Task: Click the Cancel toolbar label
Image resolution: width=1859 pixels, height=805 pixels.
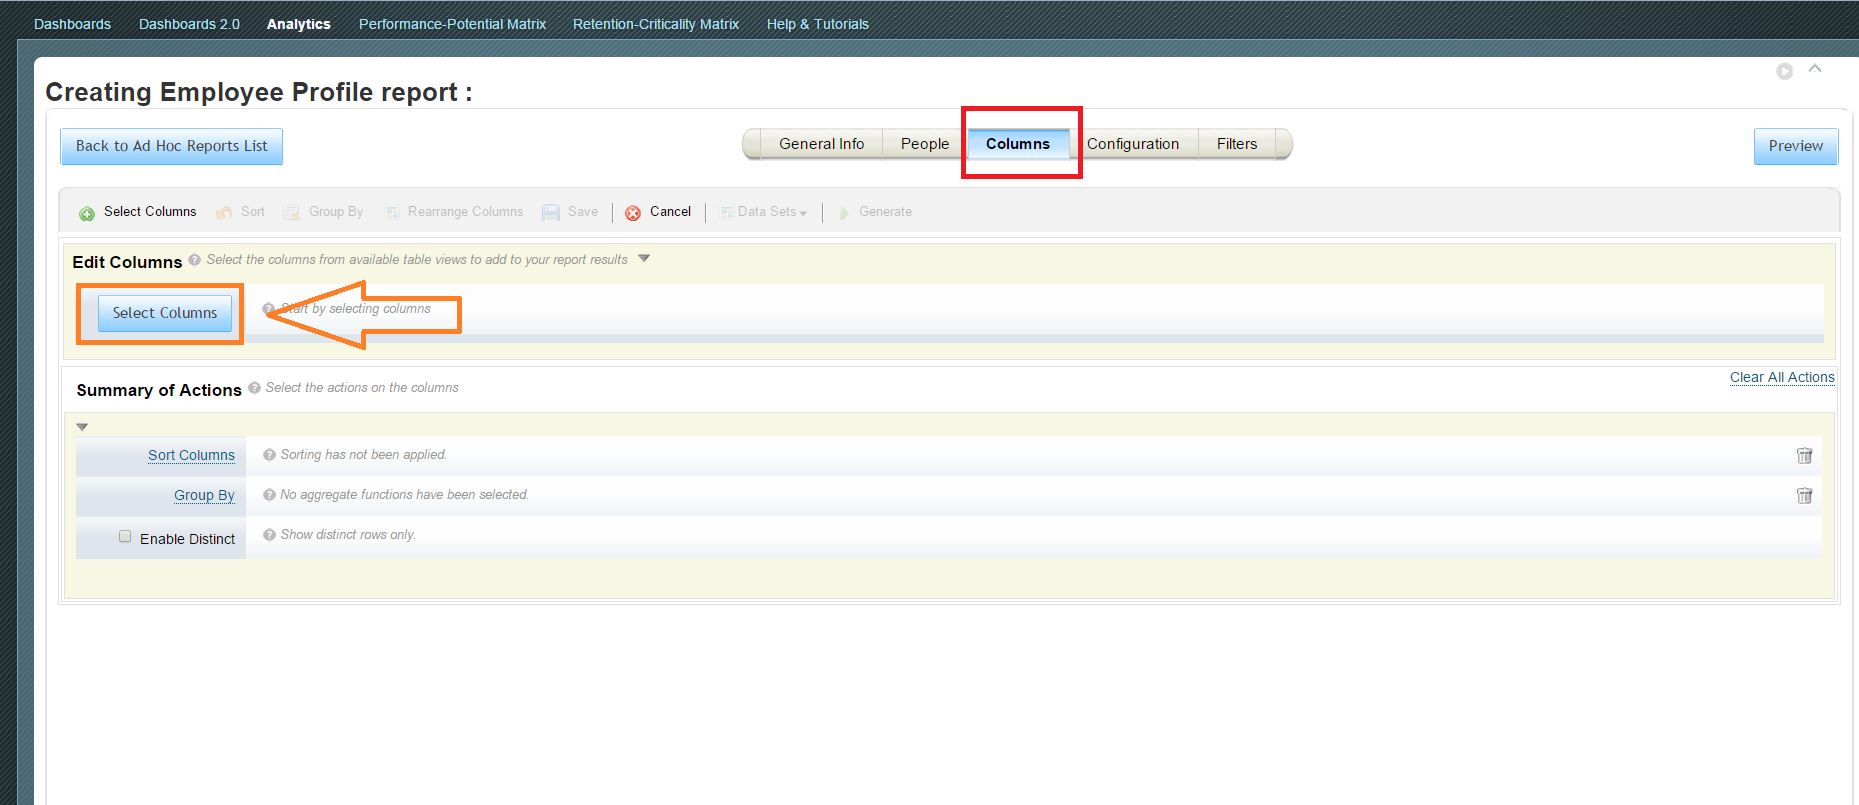Action: (x=670, y=212)
